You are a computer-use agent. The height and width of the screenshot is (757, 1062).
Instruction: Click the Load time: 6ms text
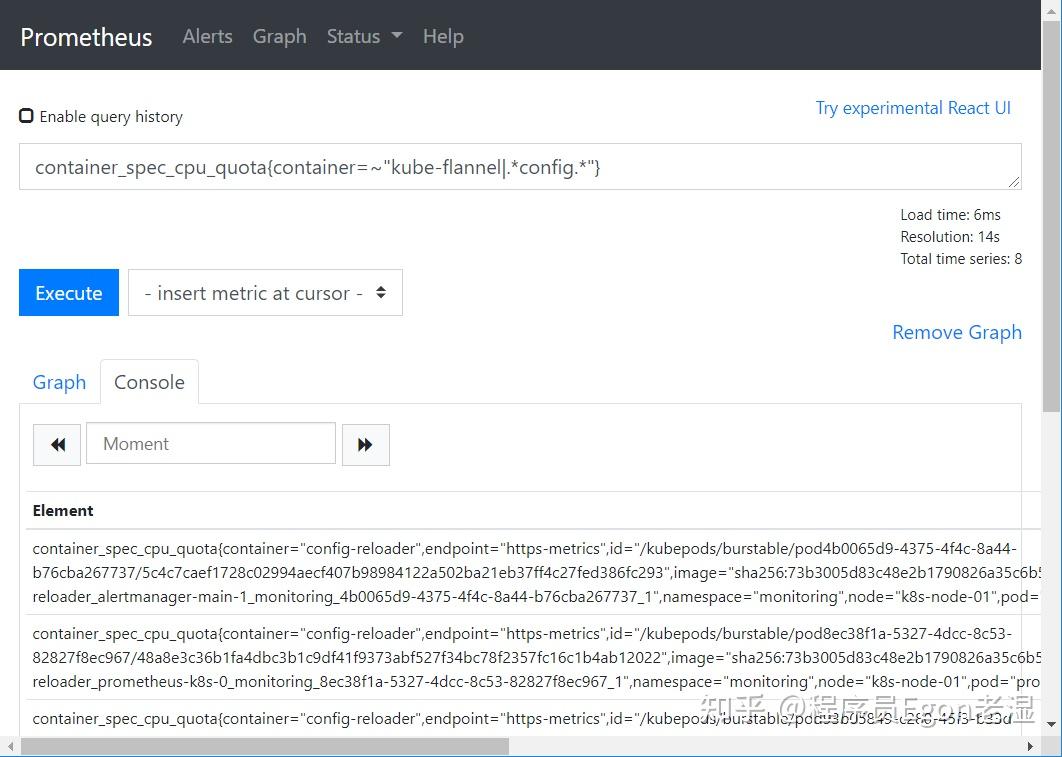tap(950, 215)
